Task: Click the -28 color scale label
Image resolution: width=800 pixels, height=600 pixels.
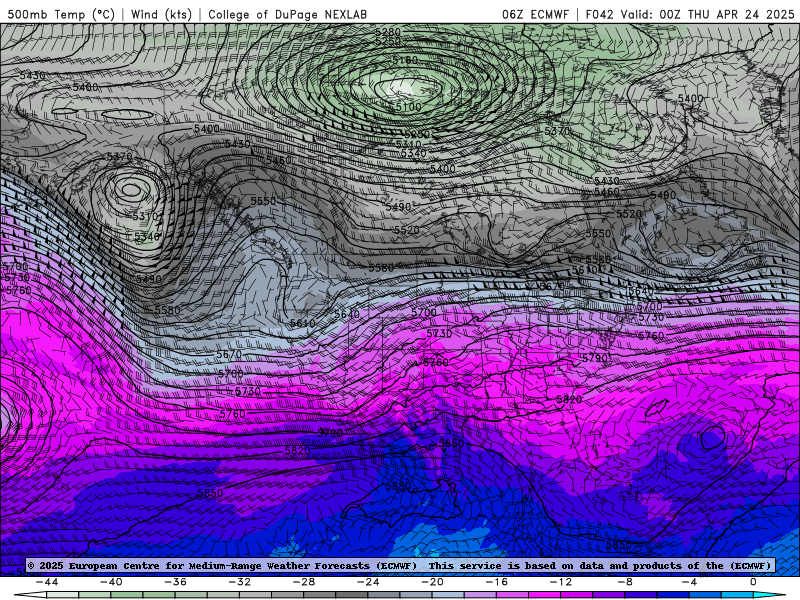Action: pyautogui.click(x=304, y=582)
